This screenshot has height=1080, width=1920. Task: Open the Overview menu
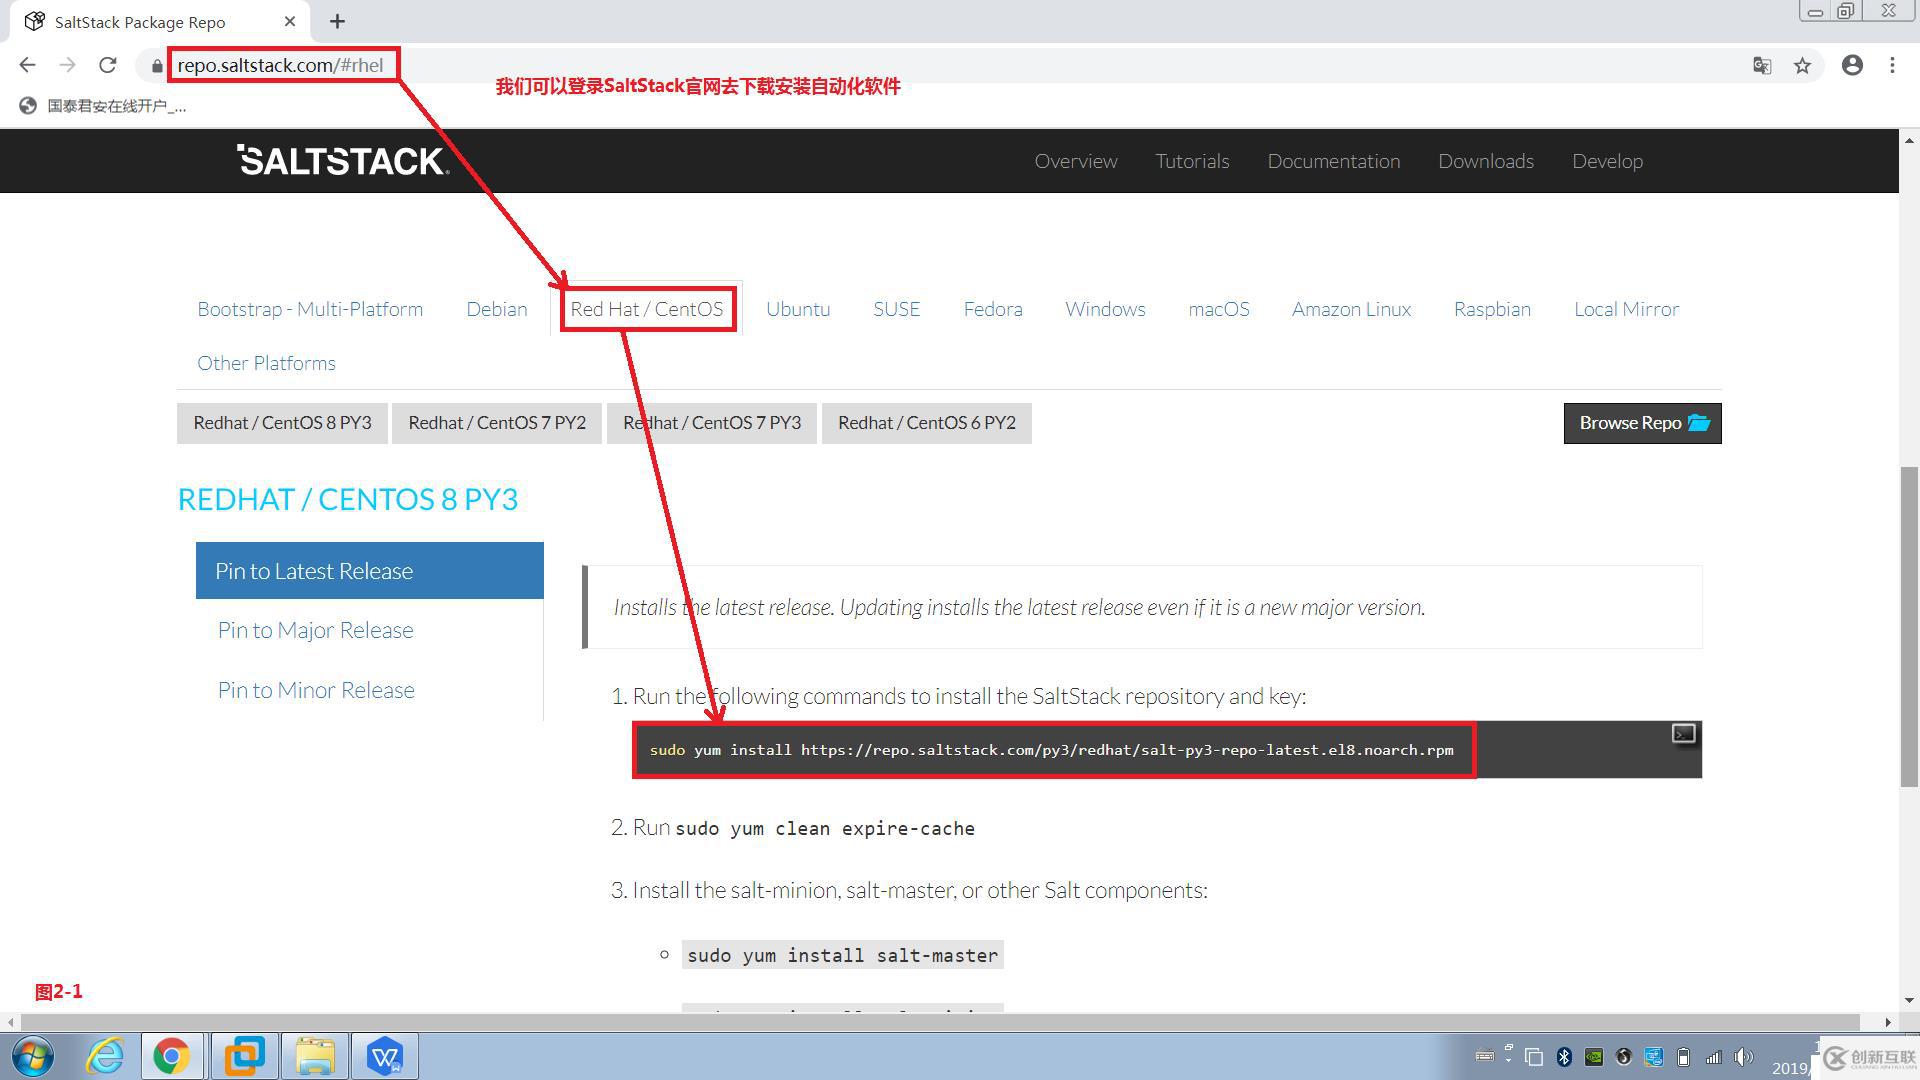(1076, 161)
